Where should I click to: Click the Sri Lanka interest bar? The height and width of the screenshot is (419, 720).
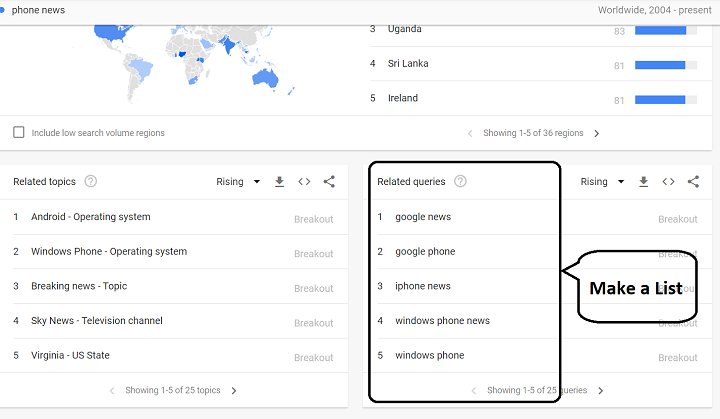(x=660, y=65)
